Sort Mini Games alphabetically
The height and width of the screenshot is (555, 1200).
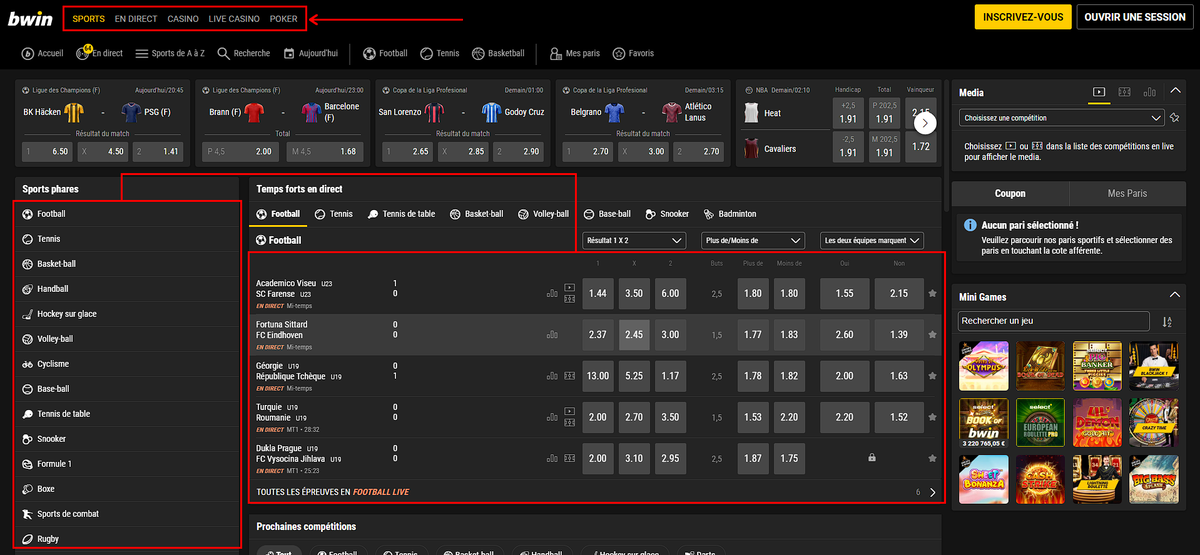(1167, 321)
